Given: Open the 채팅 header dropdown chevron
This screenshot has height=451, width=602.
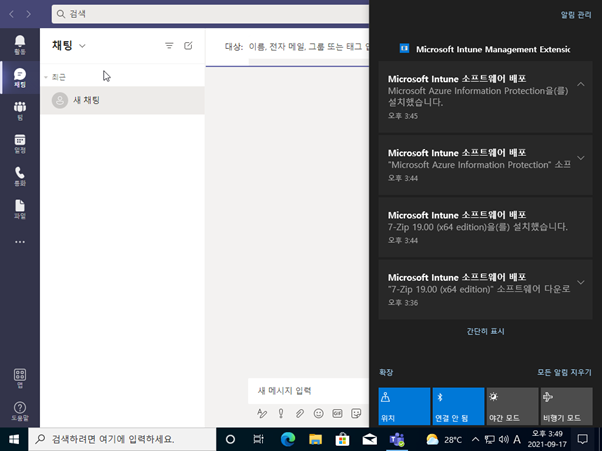Looking at the screenshot, I should click(x=82, y=46).
